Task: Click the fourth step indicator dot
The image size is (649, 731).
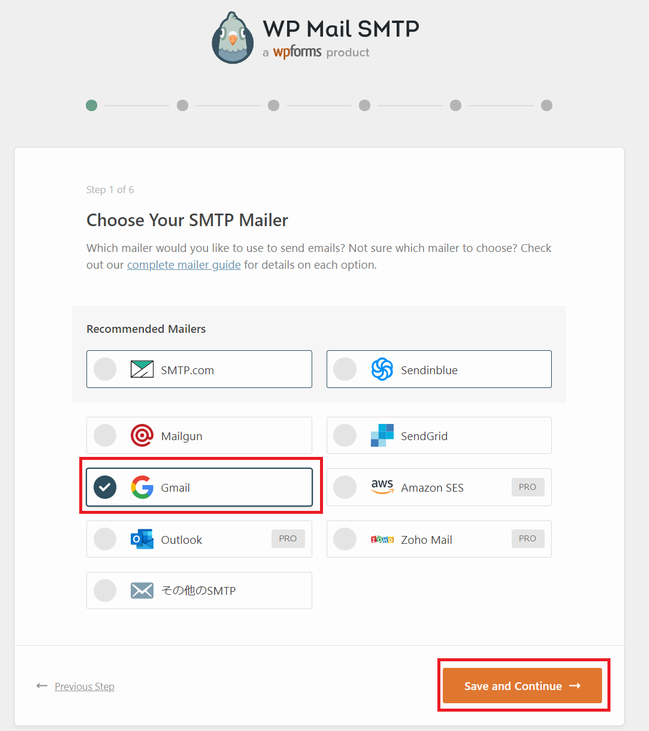Action: click(365, 105)
